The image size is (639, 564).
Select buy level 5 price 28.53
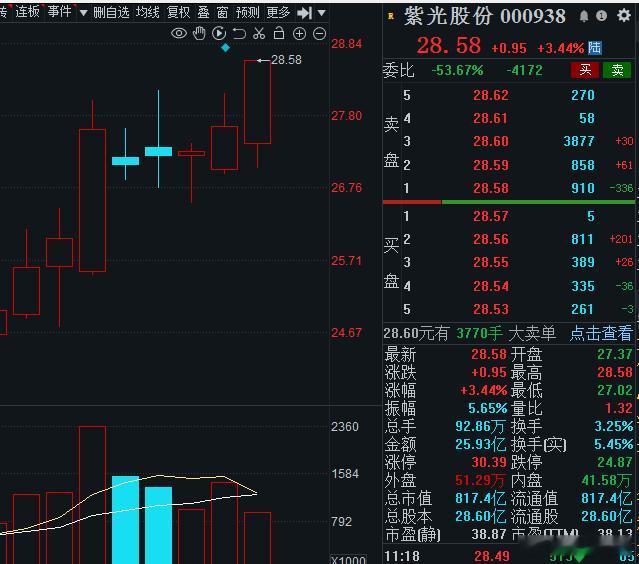tap(491, 309)
